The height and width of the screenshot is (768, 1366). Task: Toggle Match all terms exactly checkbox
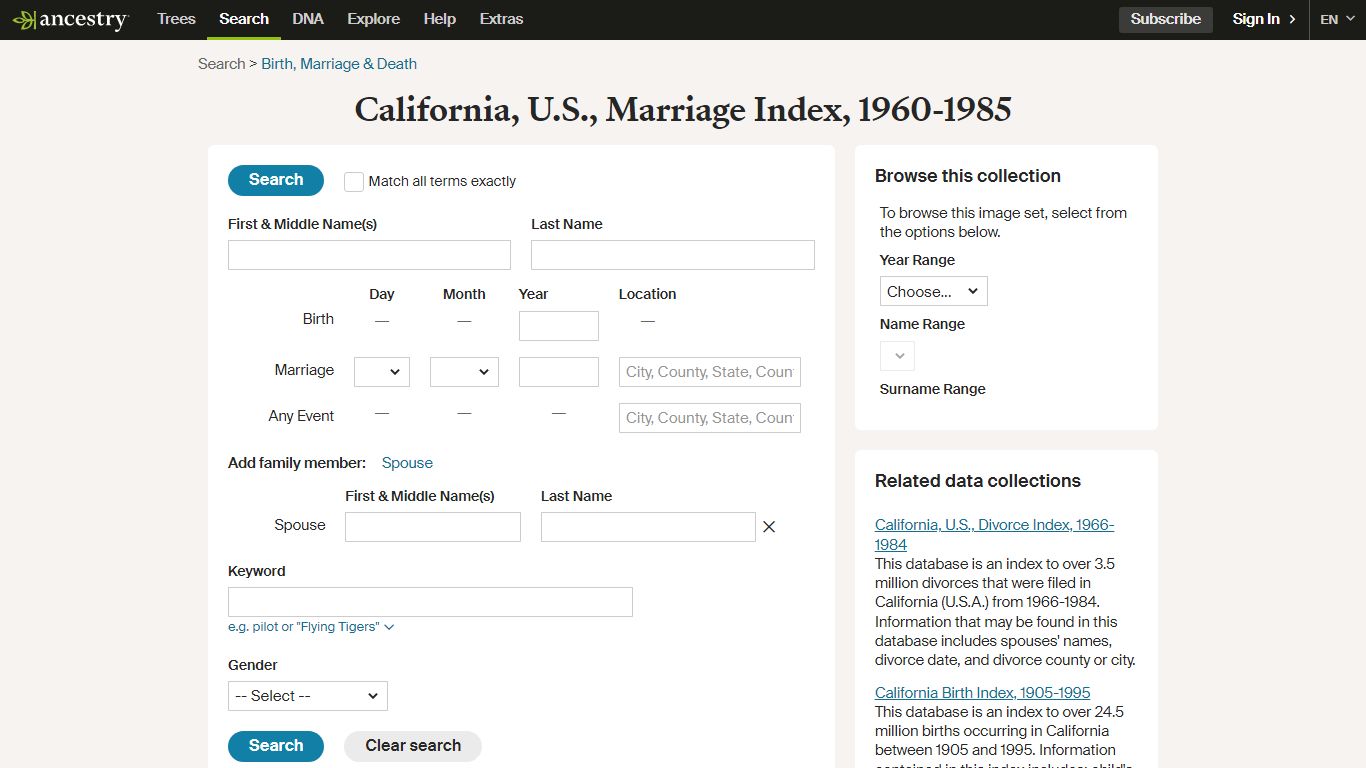click(354, 182)
